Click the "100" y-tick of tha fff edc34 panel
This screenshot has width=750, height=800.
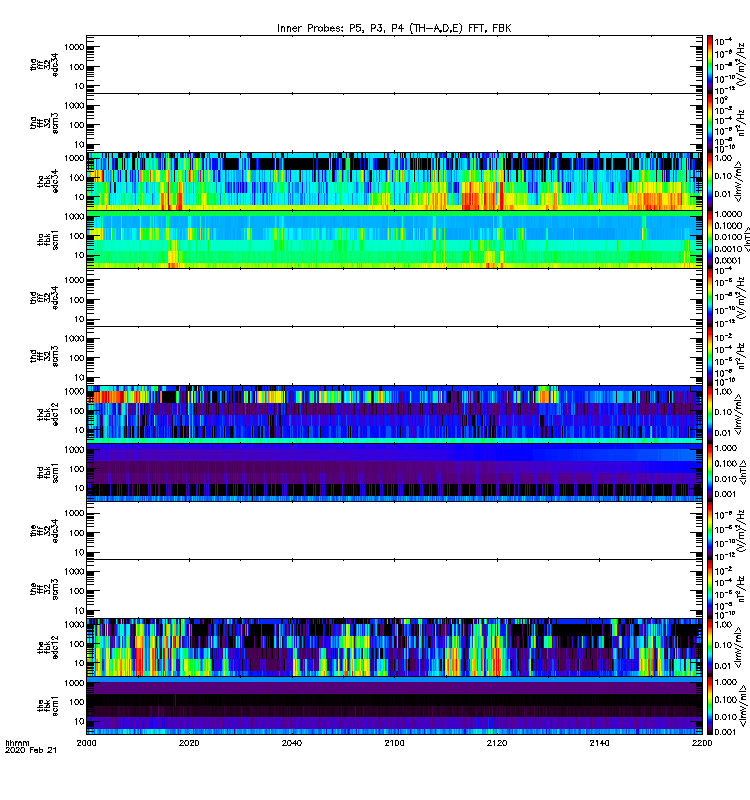(77, 67)
